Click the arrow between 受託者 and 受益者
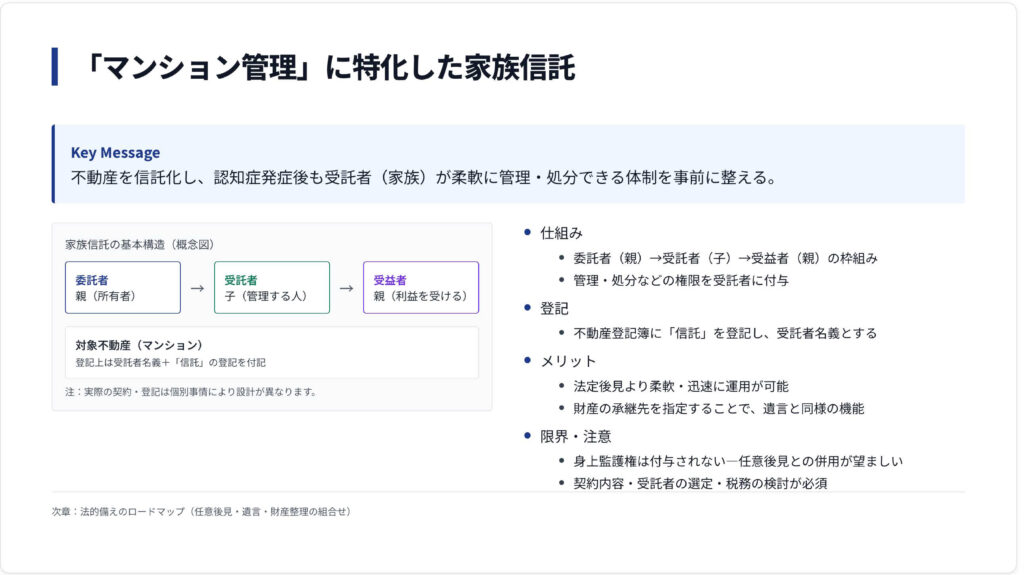 [346, 288]
